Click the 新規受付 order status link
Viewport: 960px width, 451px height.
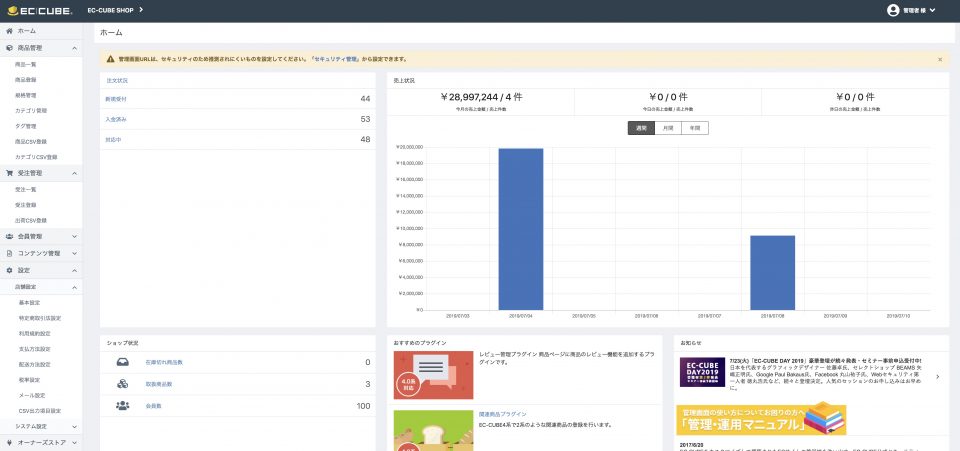coord(117,99)
